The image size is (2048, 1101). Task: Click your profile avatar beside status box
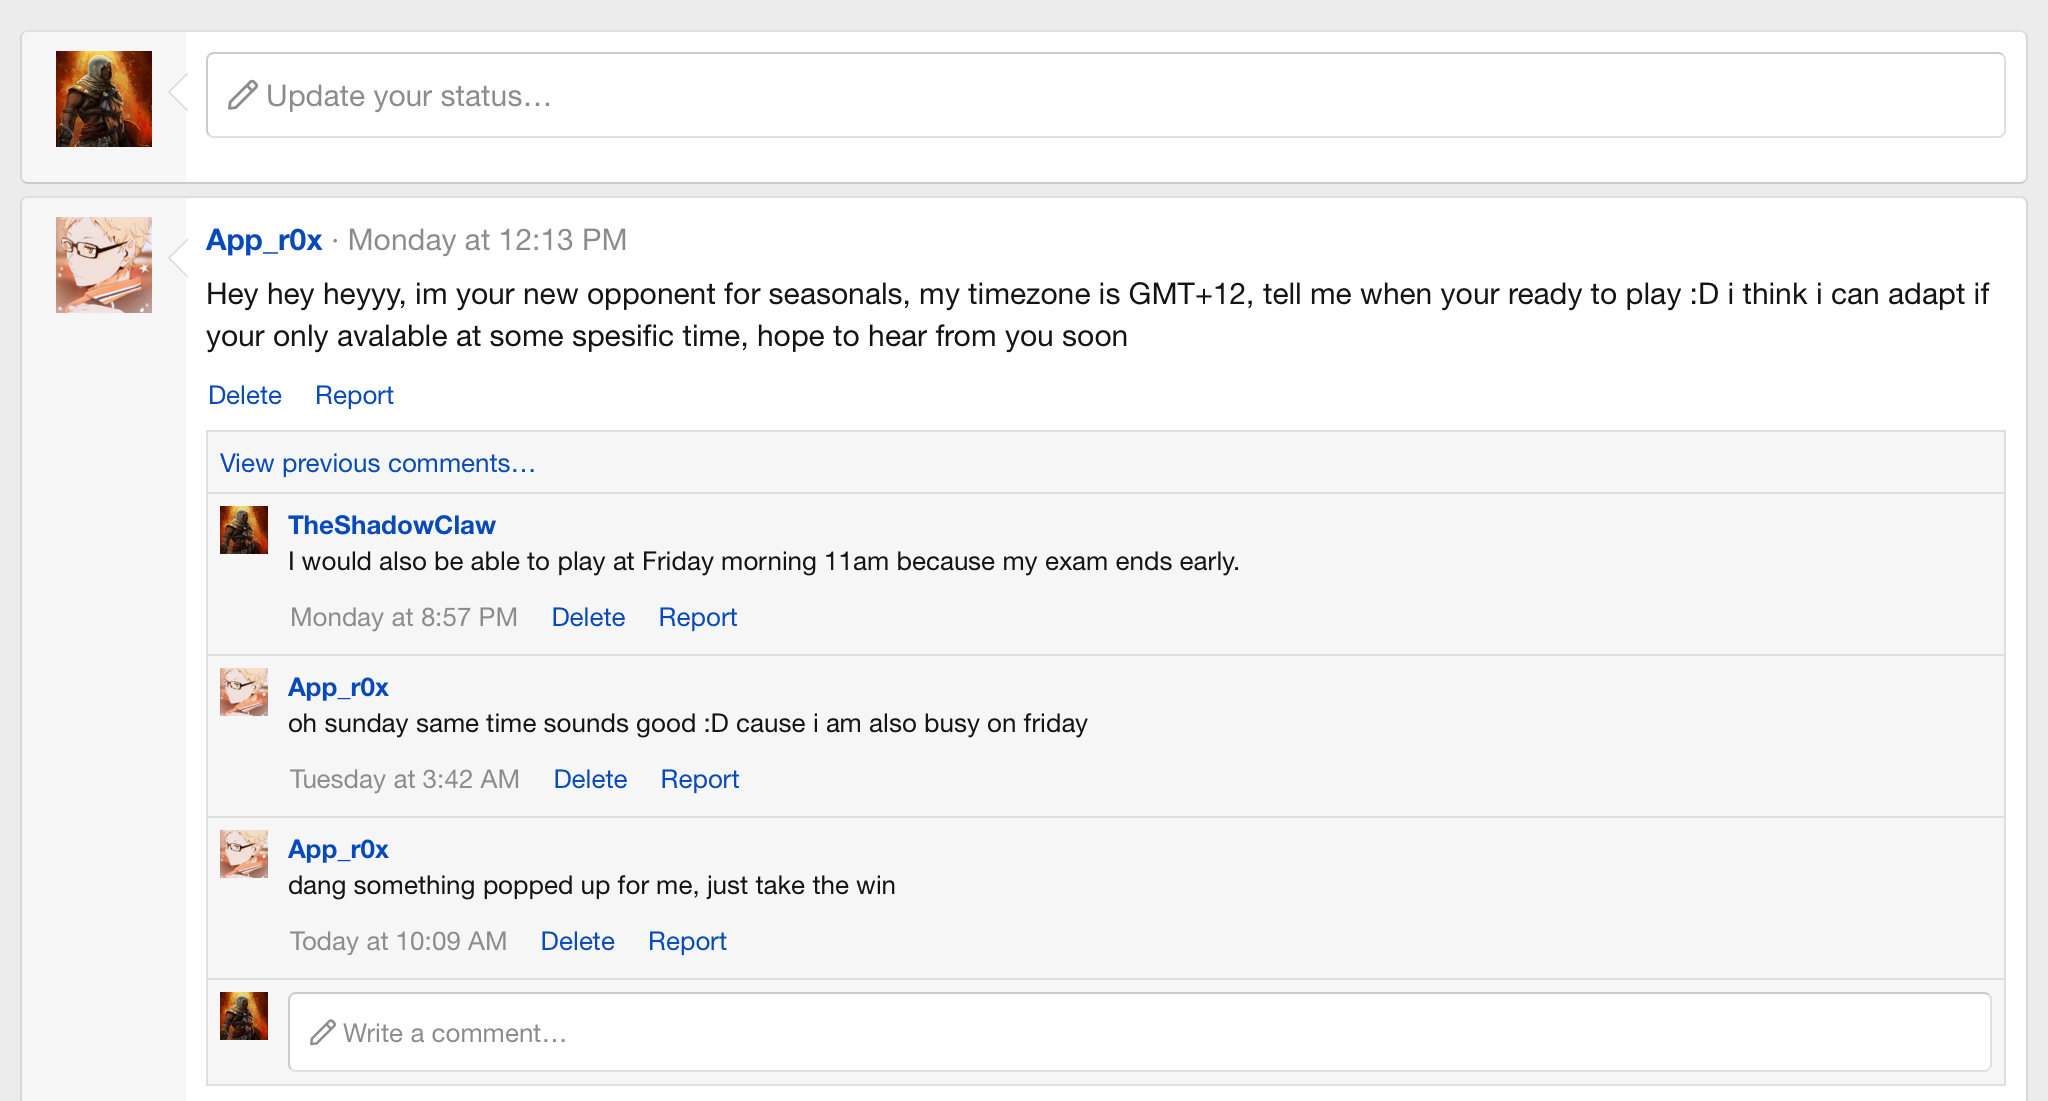104,99
